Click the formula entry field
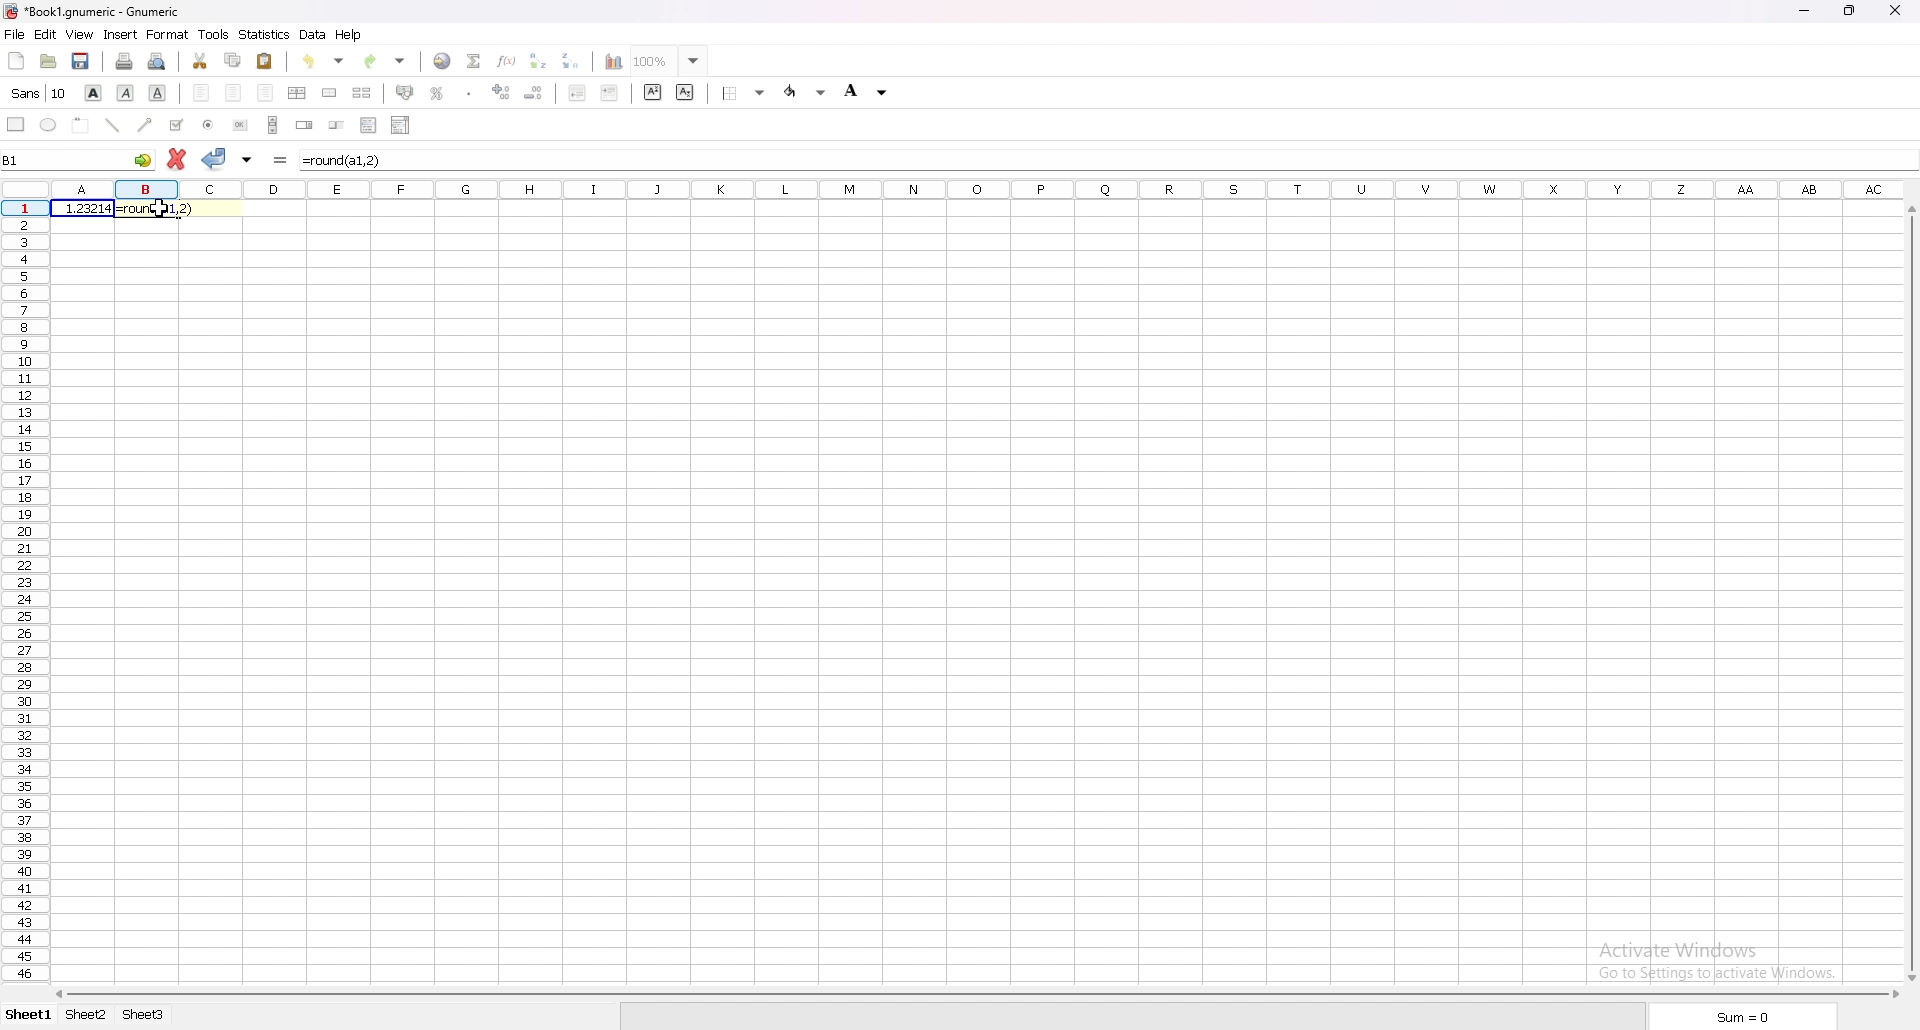The height and width of the screenshot is (1030, 1920). pos(1100,160)
